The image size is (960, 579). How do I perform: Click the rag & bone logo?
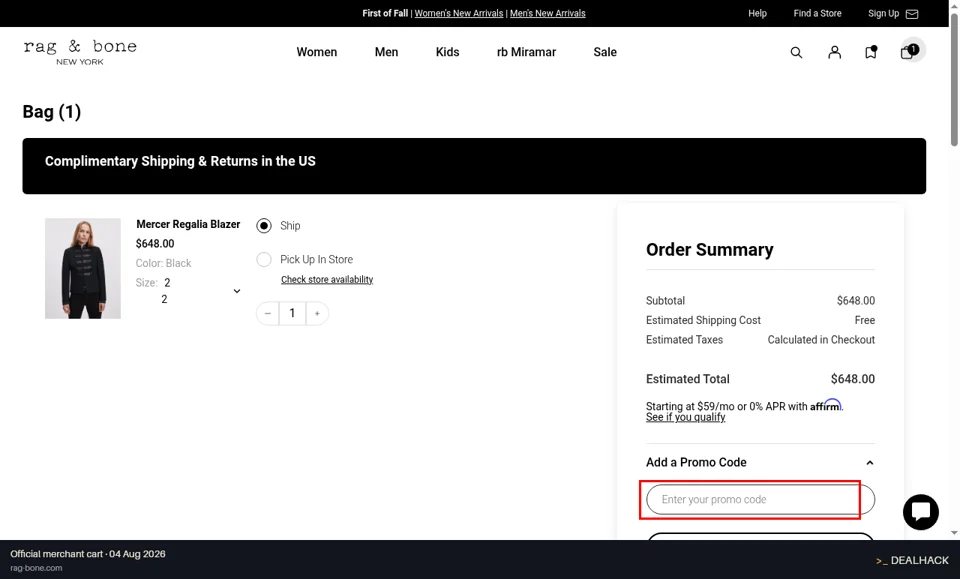pos(80,53)
